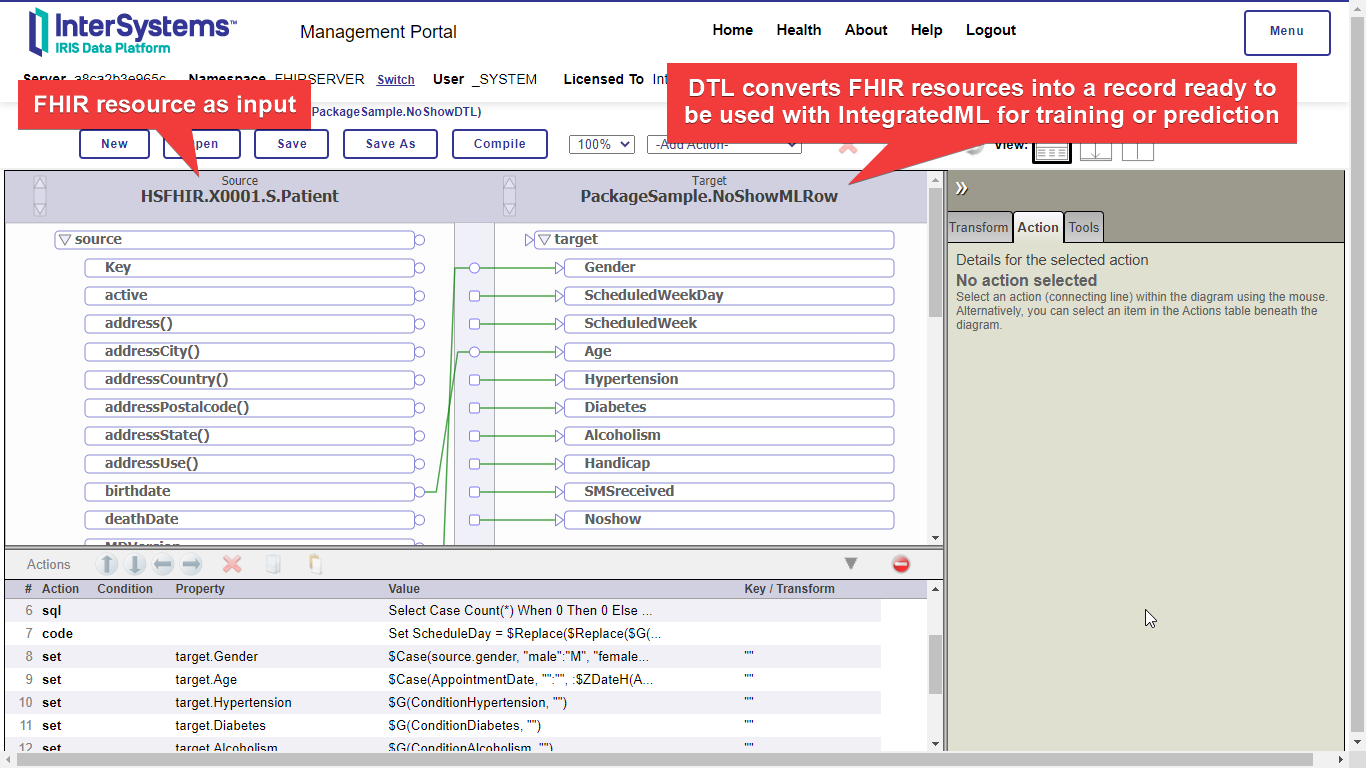Select action row 7 code
This screenshot has width=1366, height=768.
[x=443, y=633]
